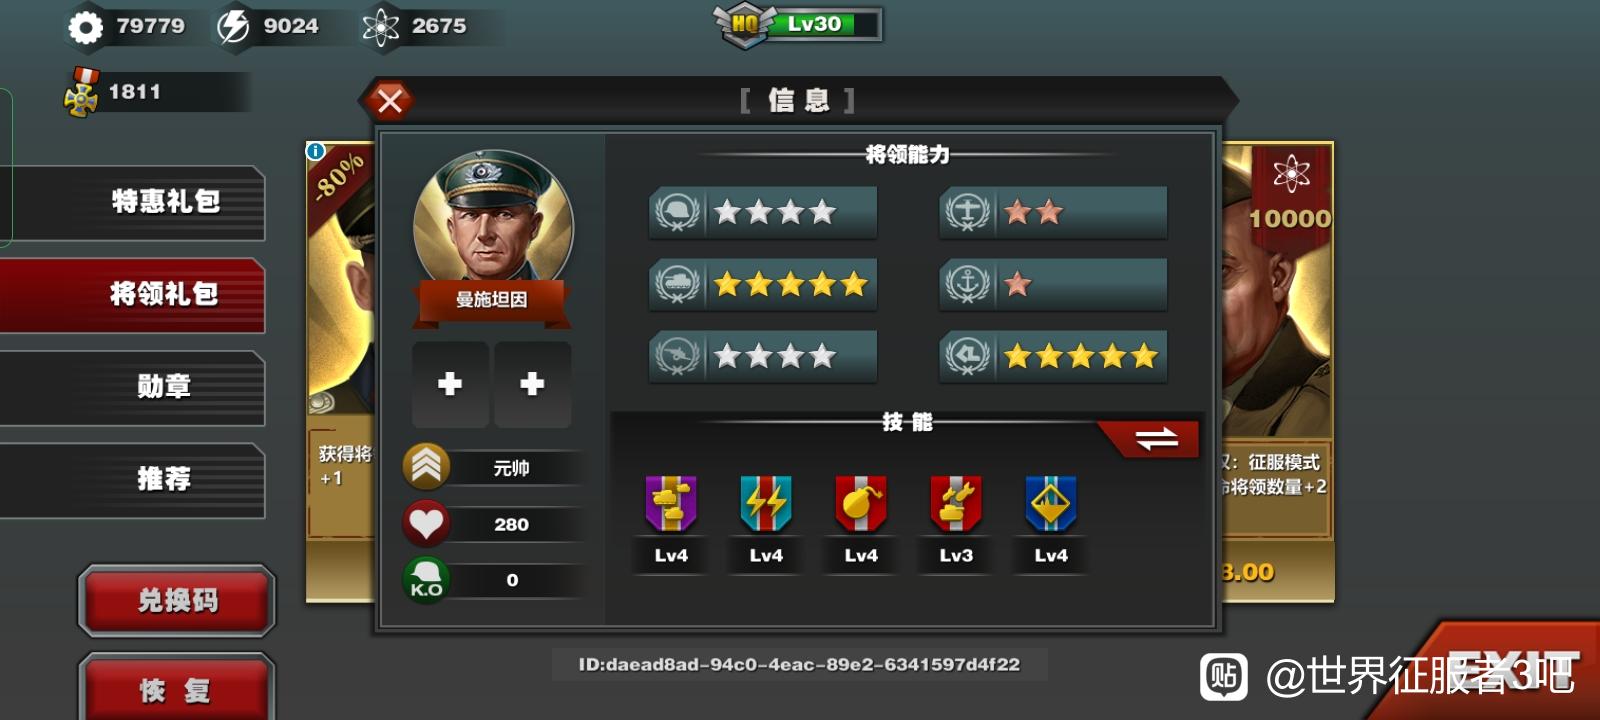1600x720 pixels.
Task: Click the blue info icon on card
Action: [x=316, y=151]
